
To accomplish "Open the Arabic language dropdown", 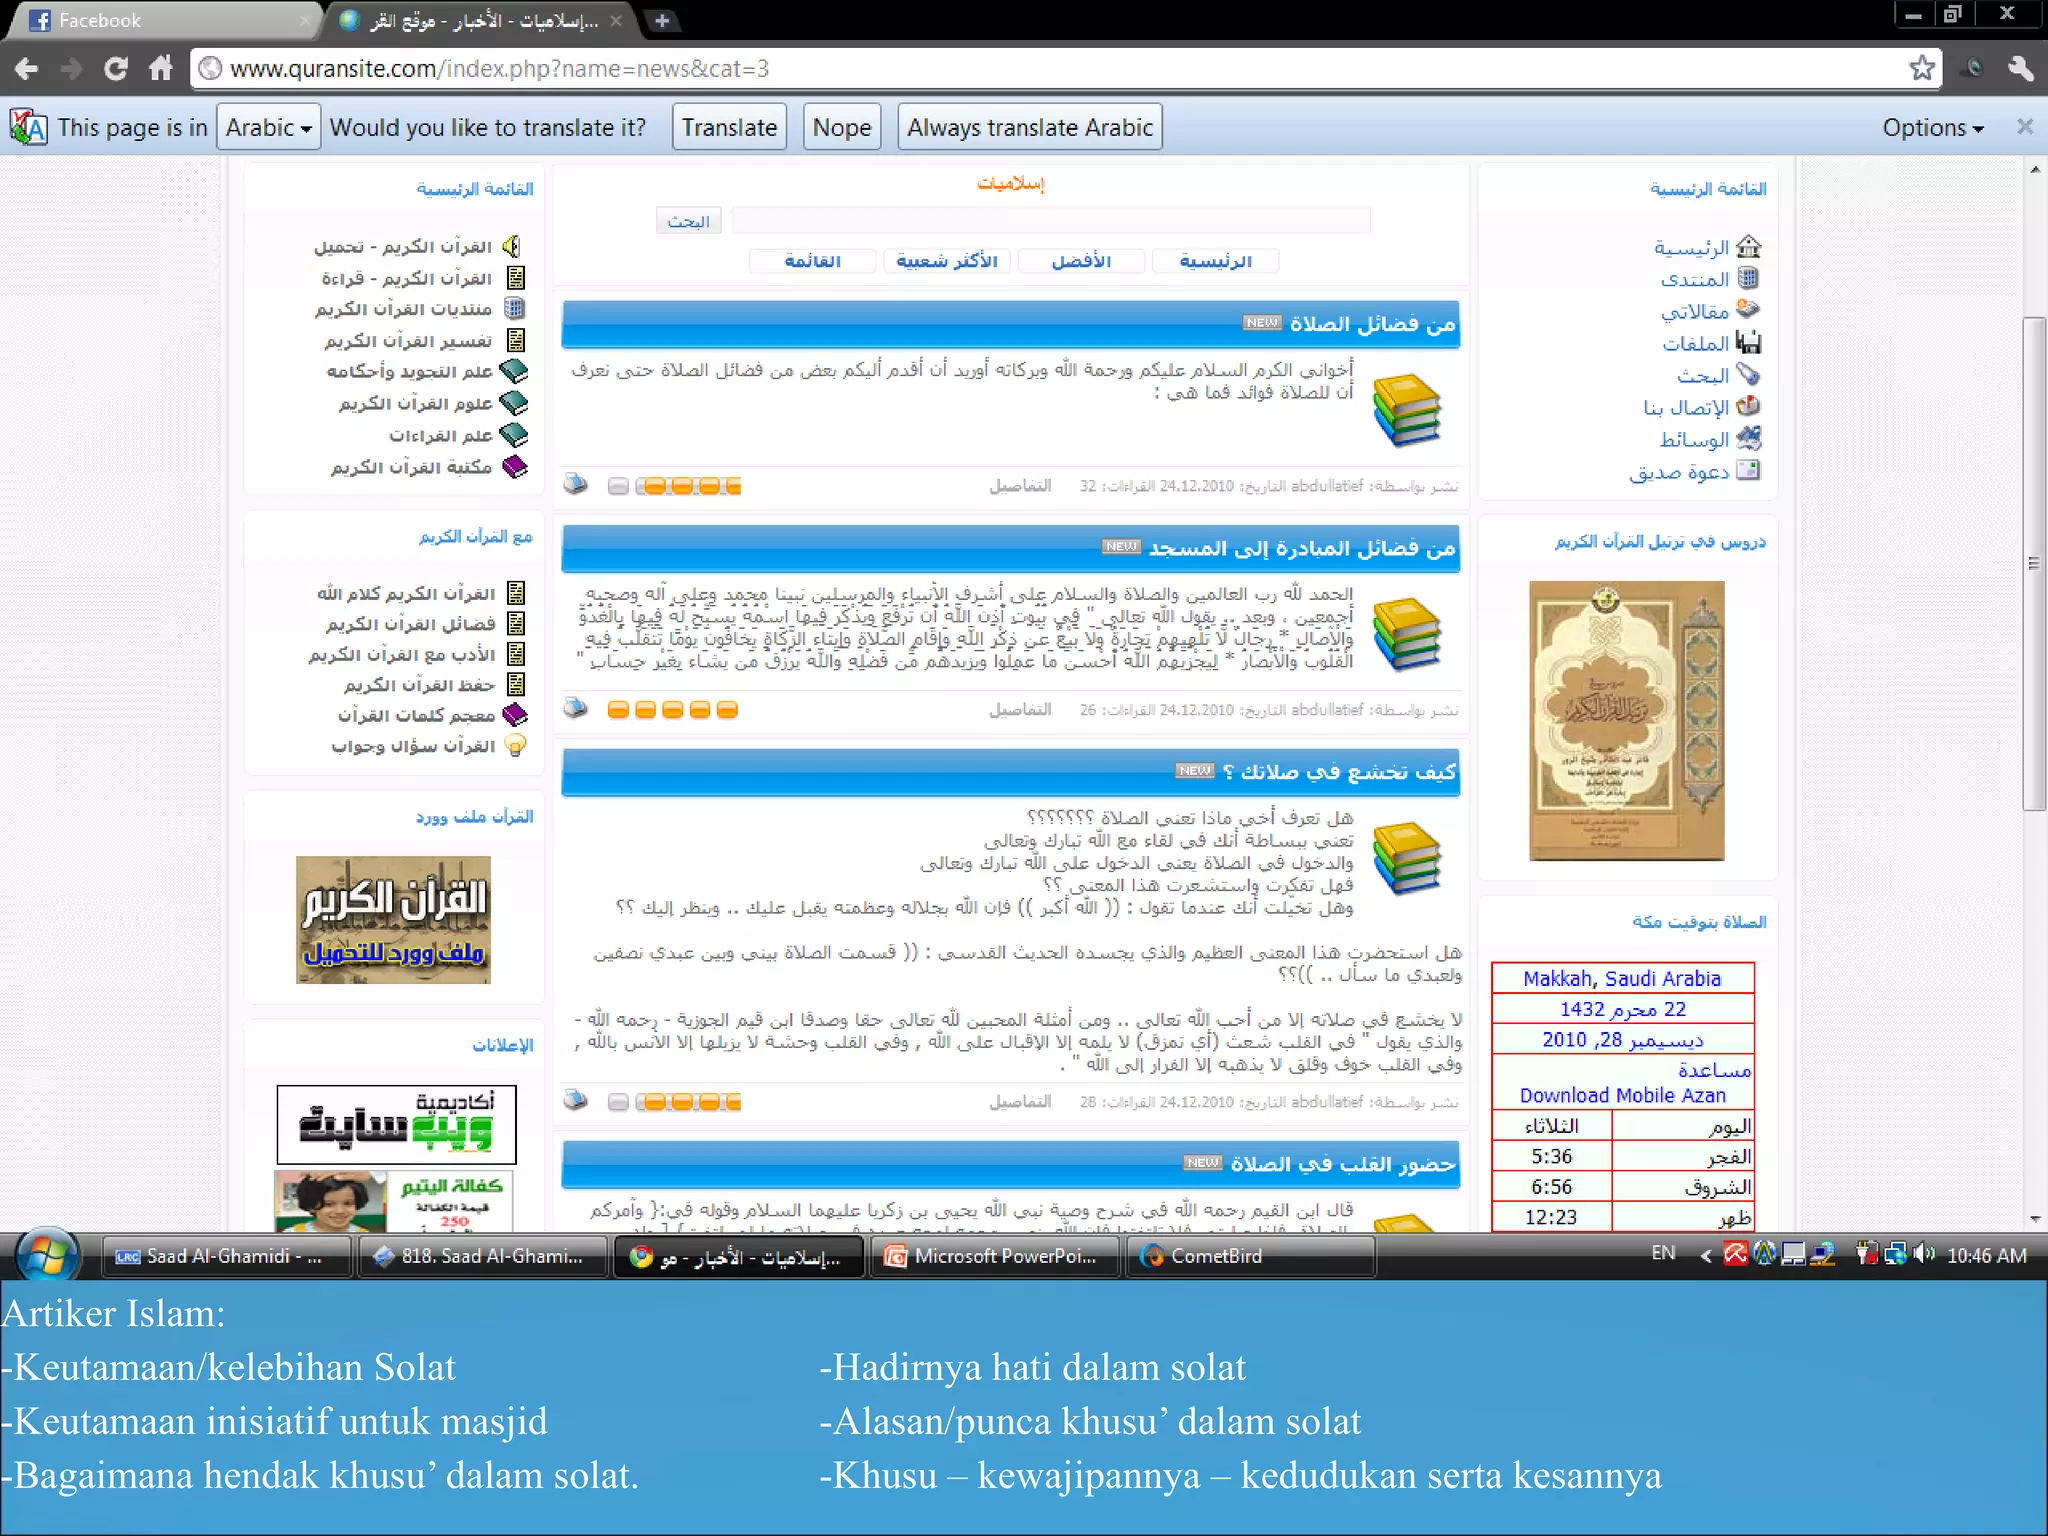I will coord(268,128).
